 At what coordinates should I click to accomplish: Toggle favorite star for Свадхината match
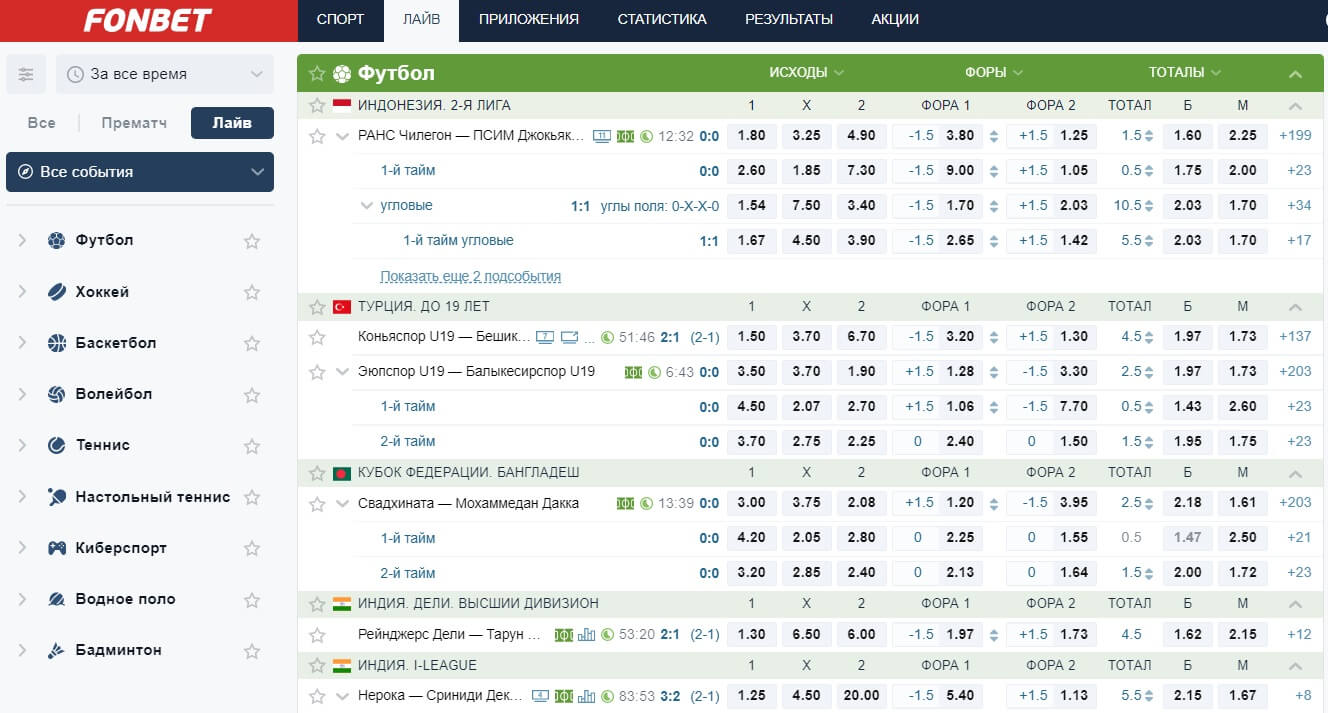(x=317, y=503)
